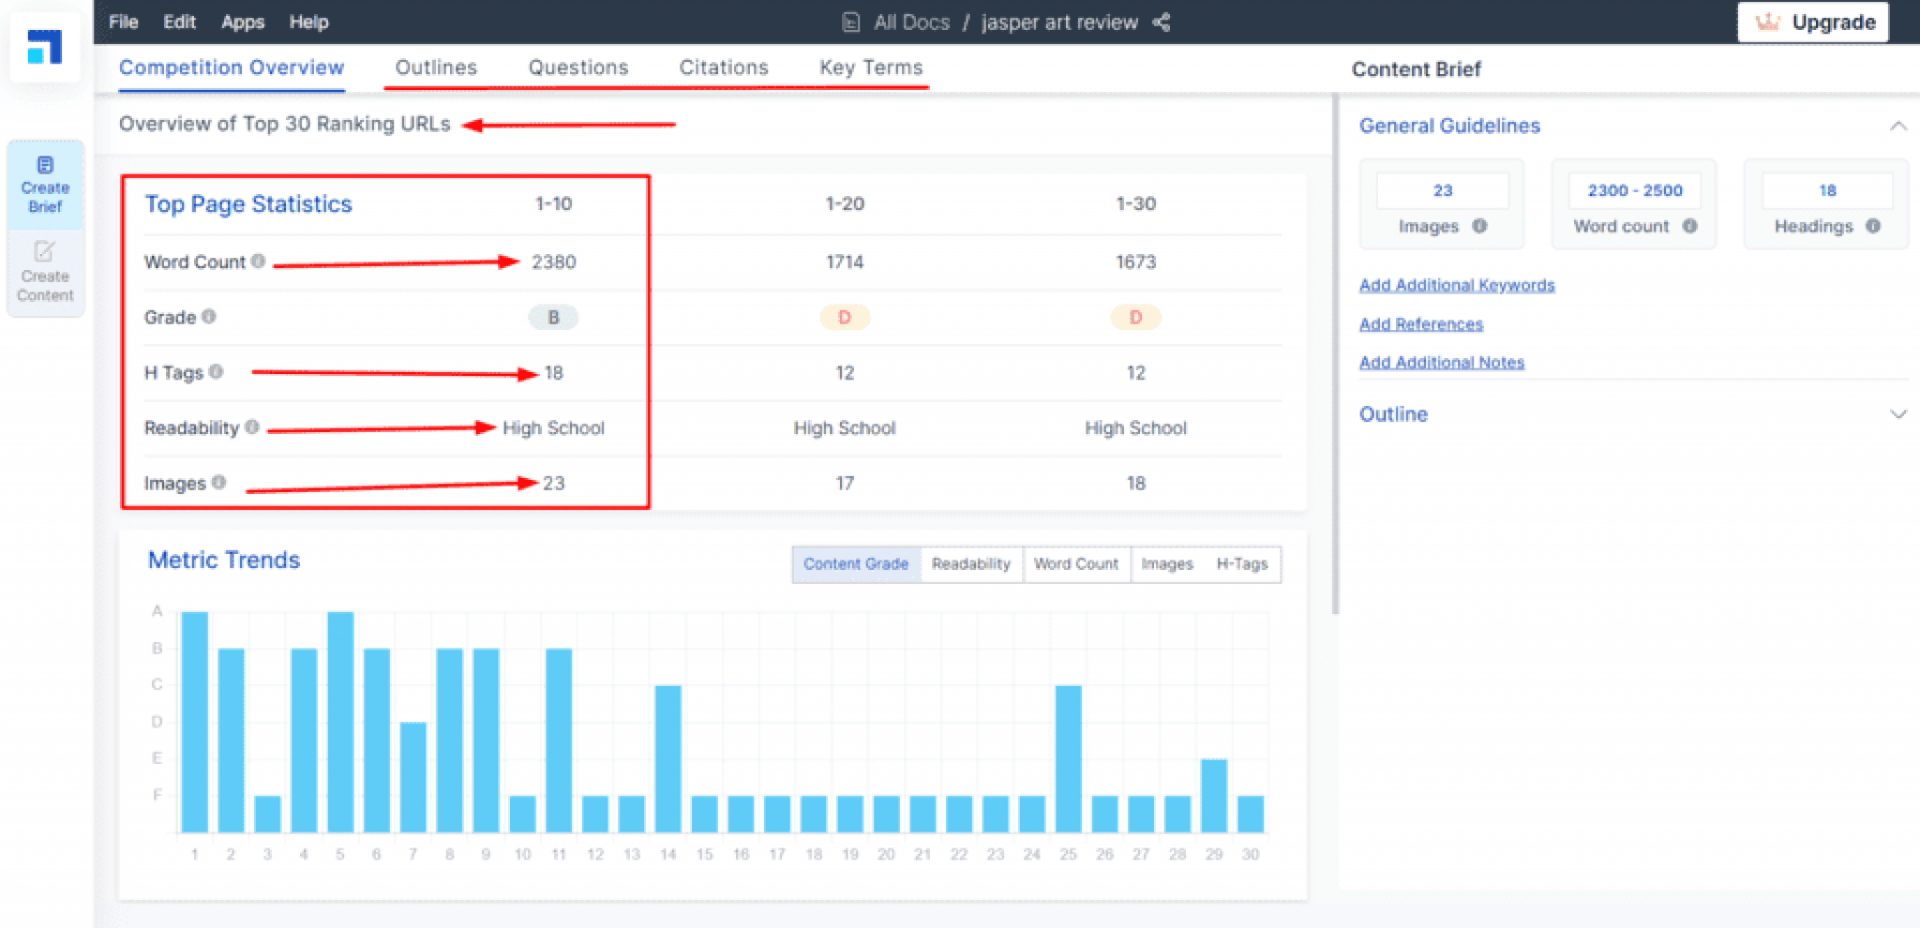Click the Word count 2300 - 2500 field
The height and width of the screenshot is (928, 1920).
click(x=1634, y=190)
